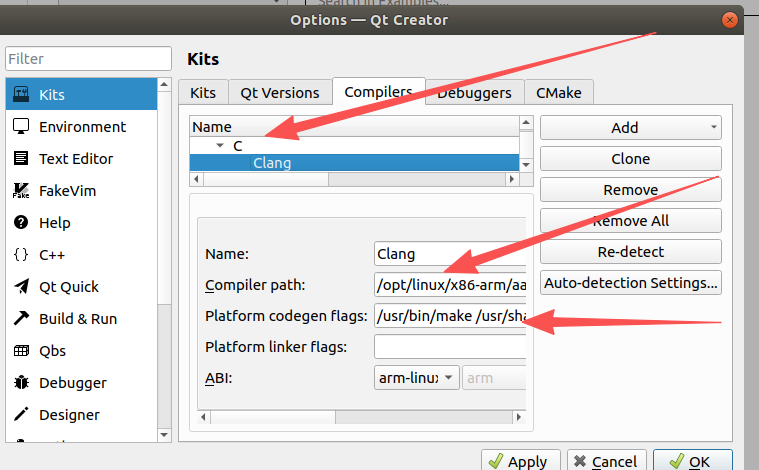Viewport: 759px width, 470px height.
Task: Switch to the Kits tab
Action: tap(203, 92)
